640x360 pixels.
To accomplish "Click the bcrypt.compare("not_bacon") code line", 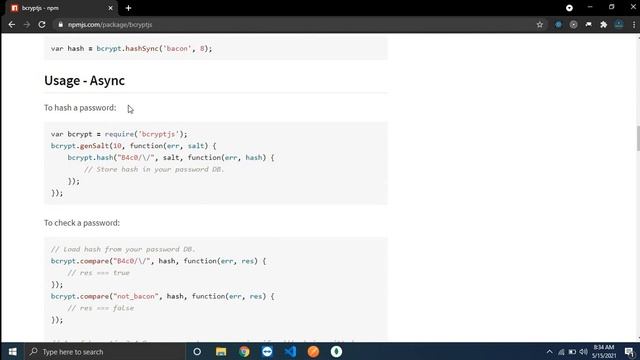I will click(162, 296).
